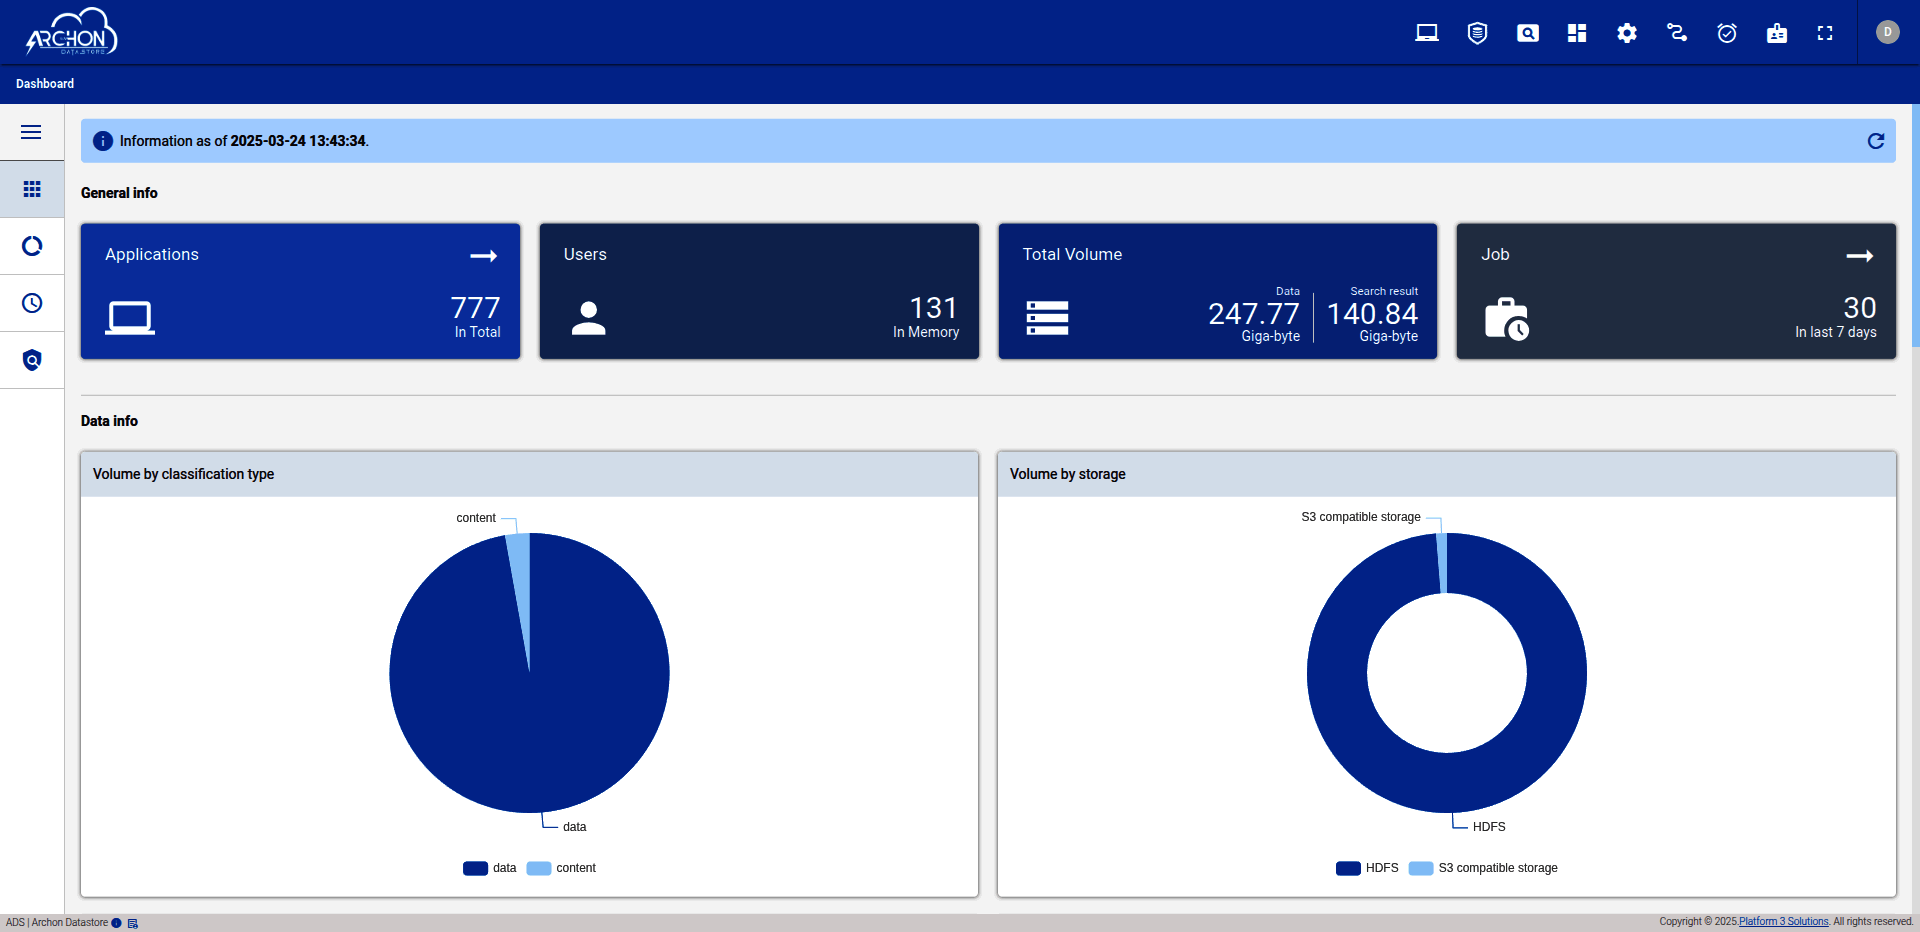Open the ID badge credentials icon
This screenshot has width=1920, height=932.
tap(1776, 32)
